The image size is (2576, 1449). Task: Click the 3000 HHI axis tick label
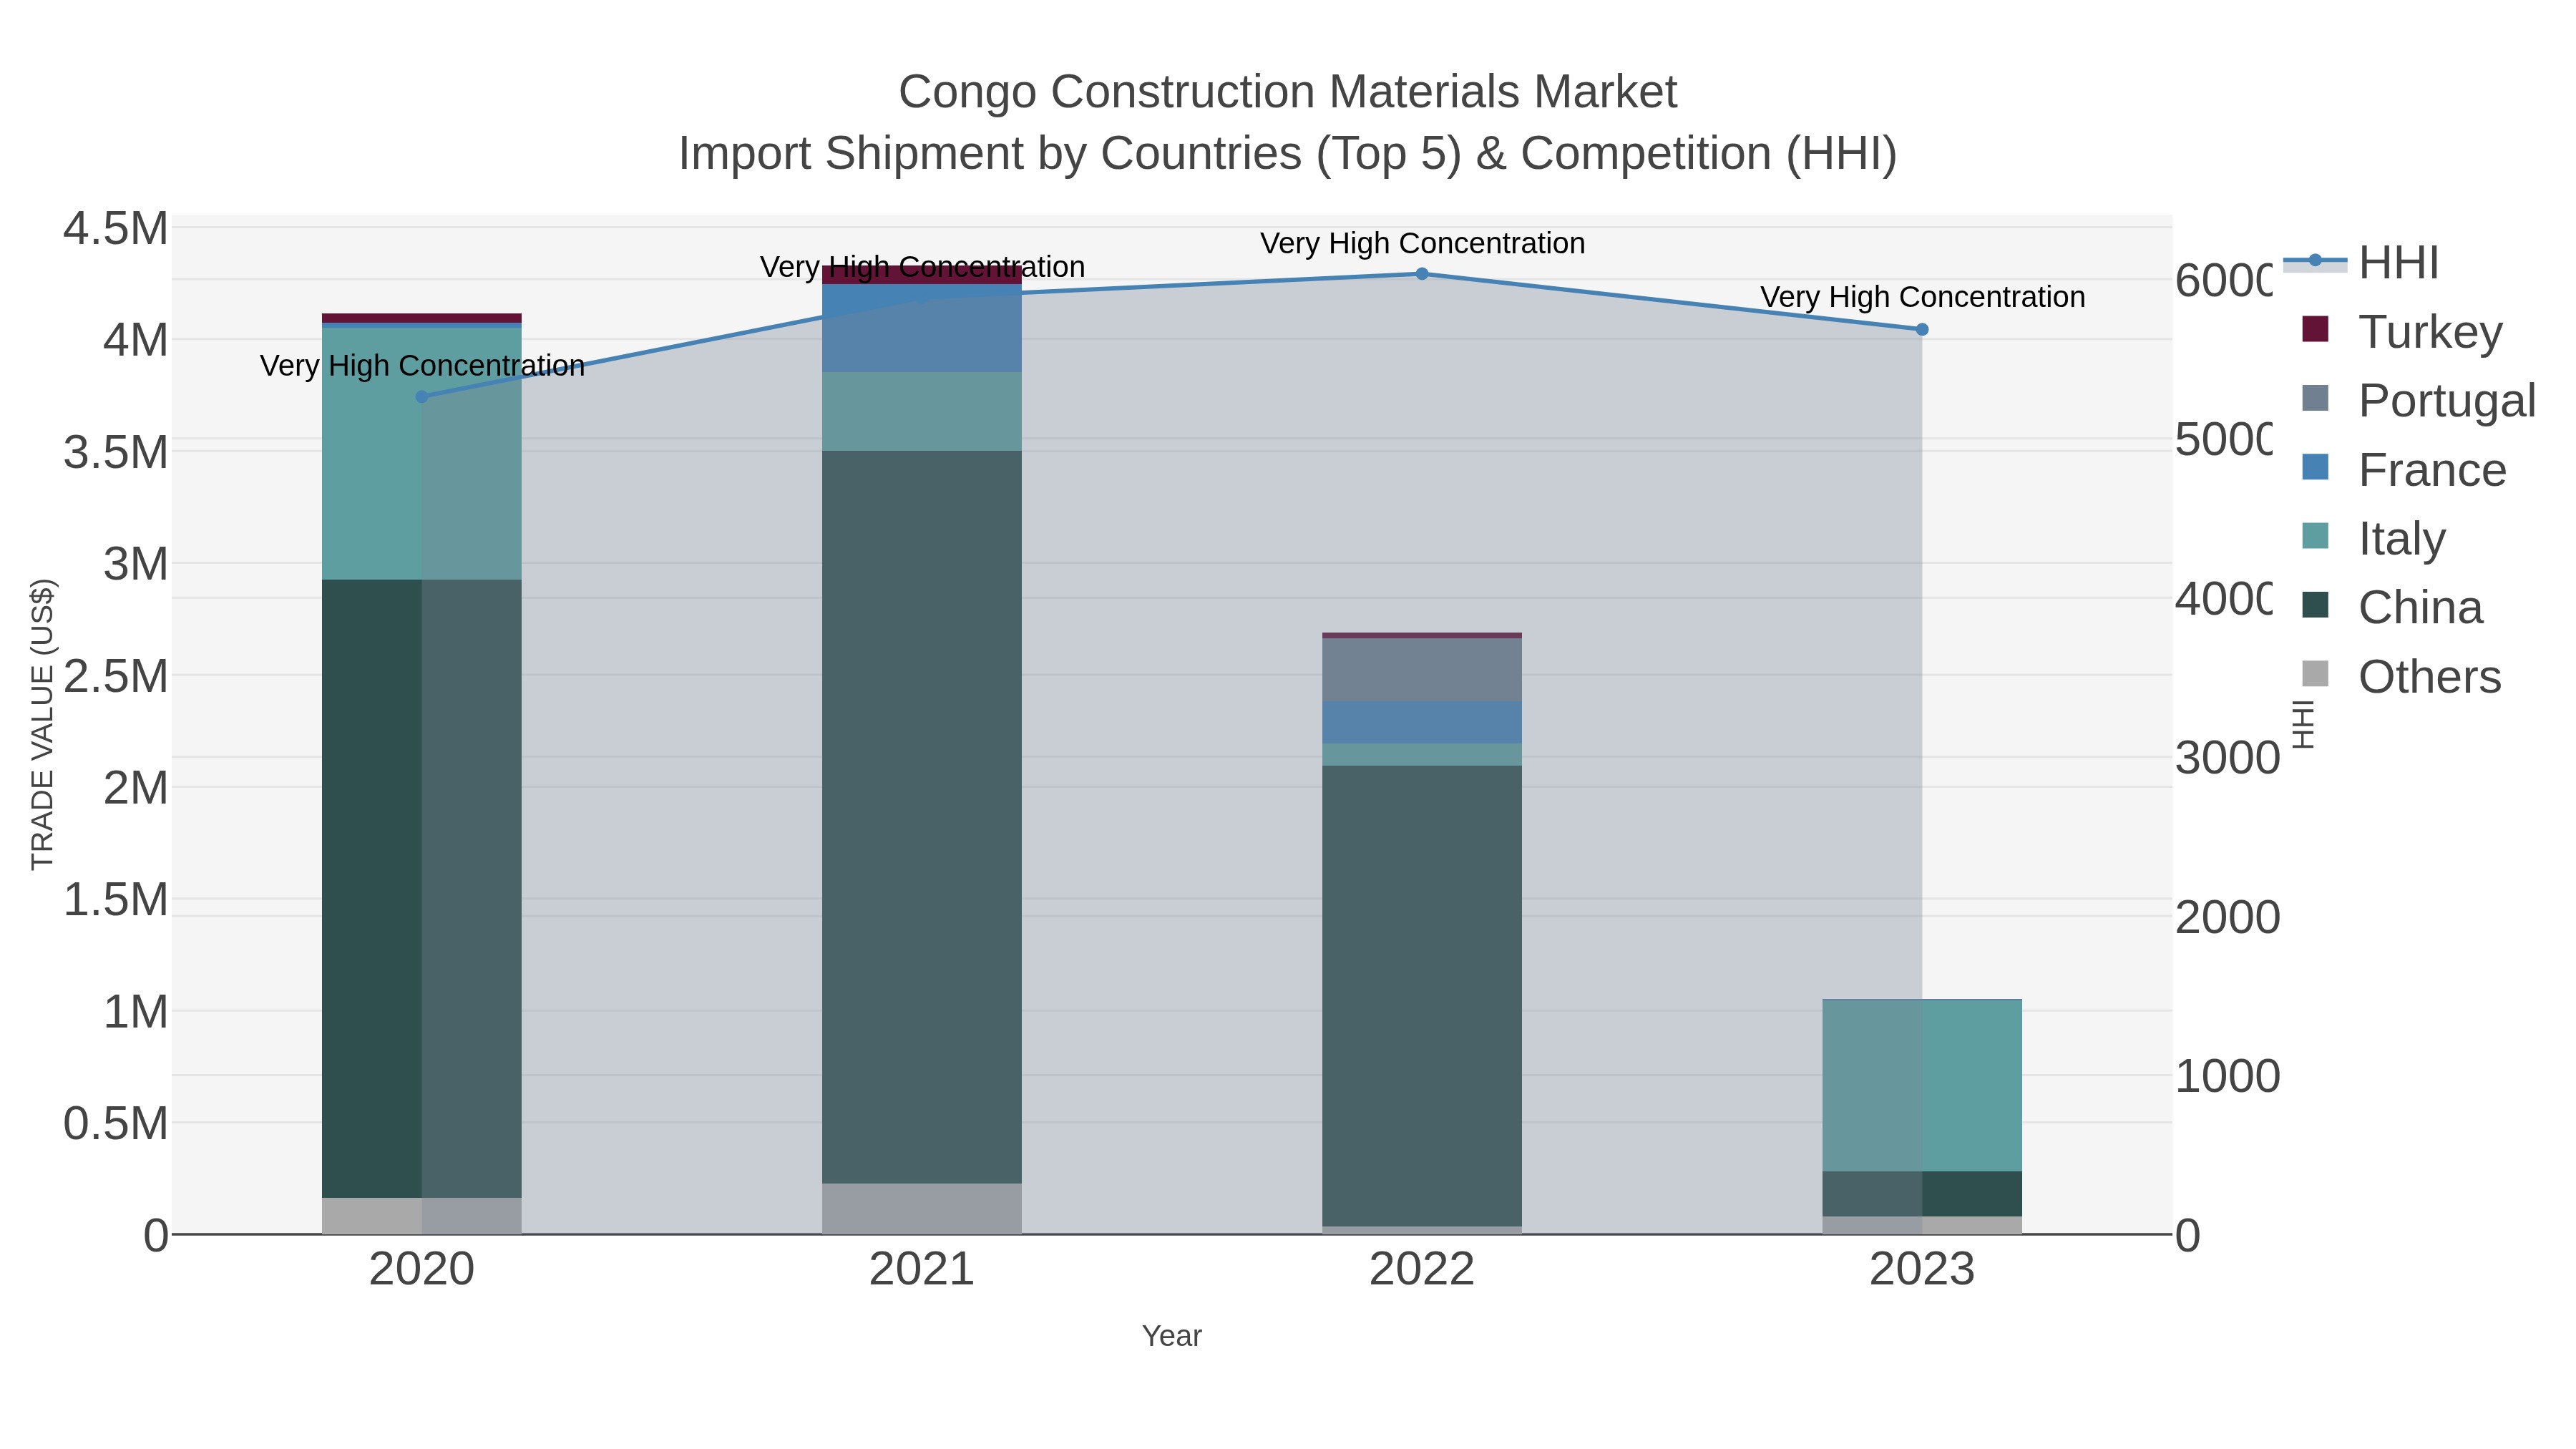(2228, 758)
